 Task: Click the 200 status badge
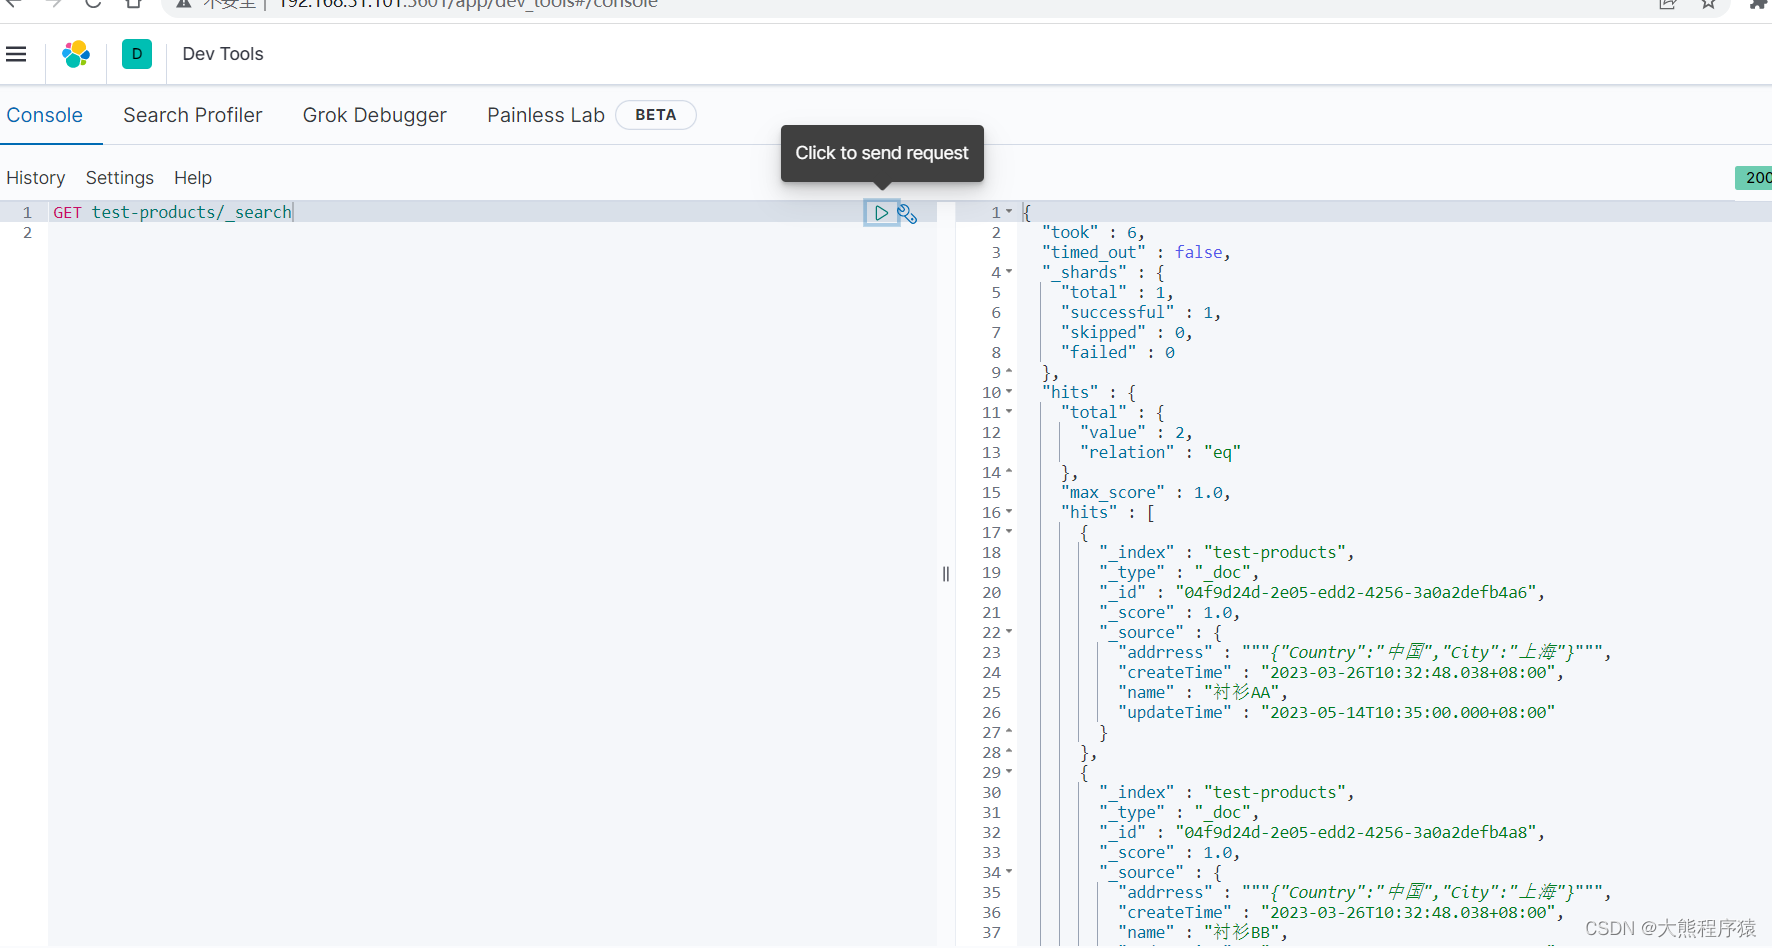(1755, 178)
